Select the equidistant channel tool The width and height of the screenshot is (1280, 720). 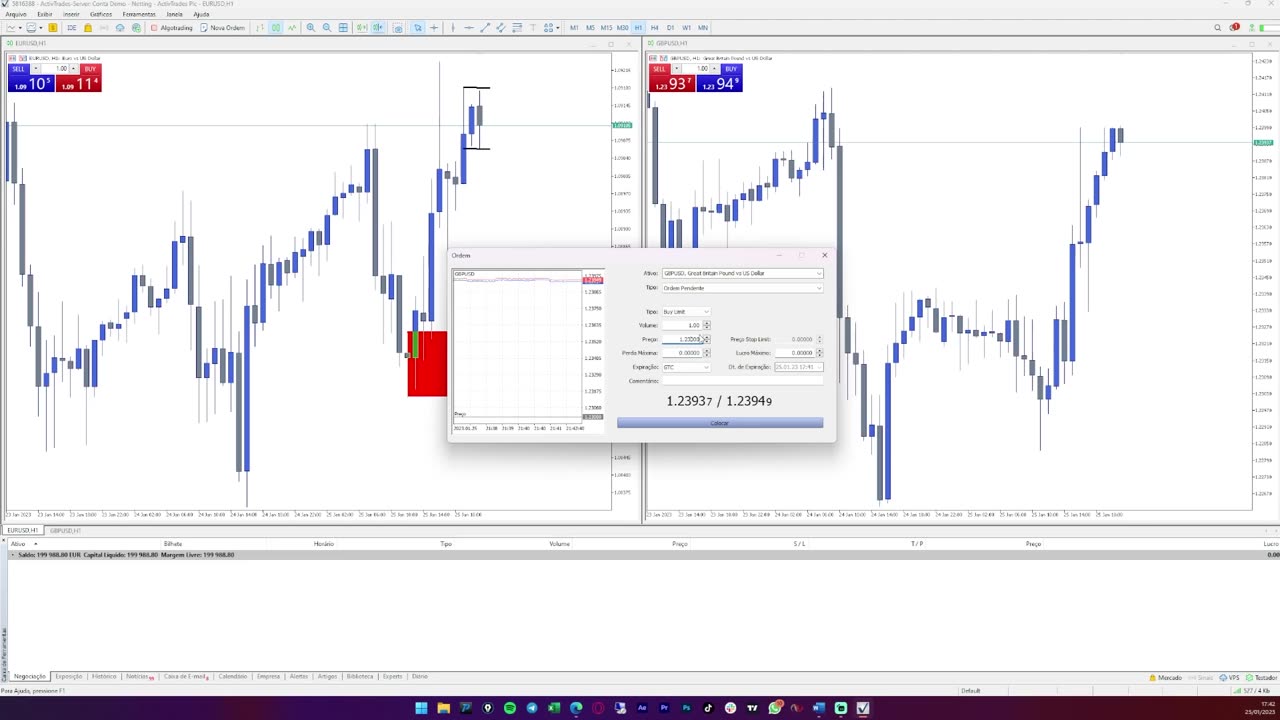point(501,28)
